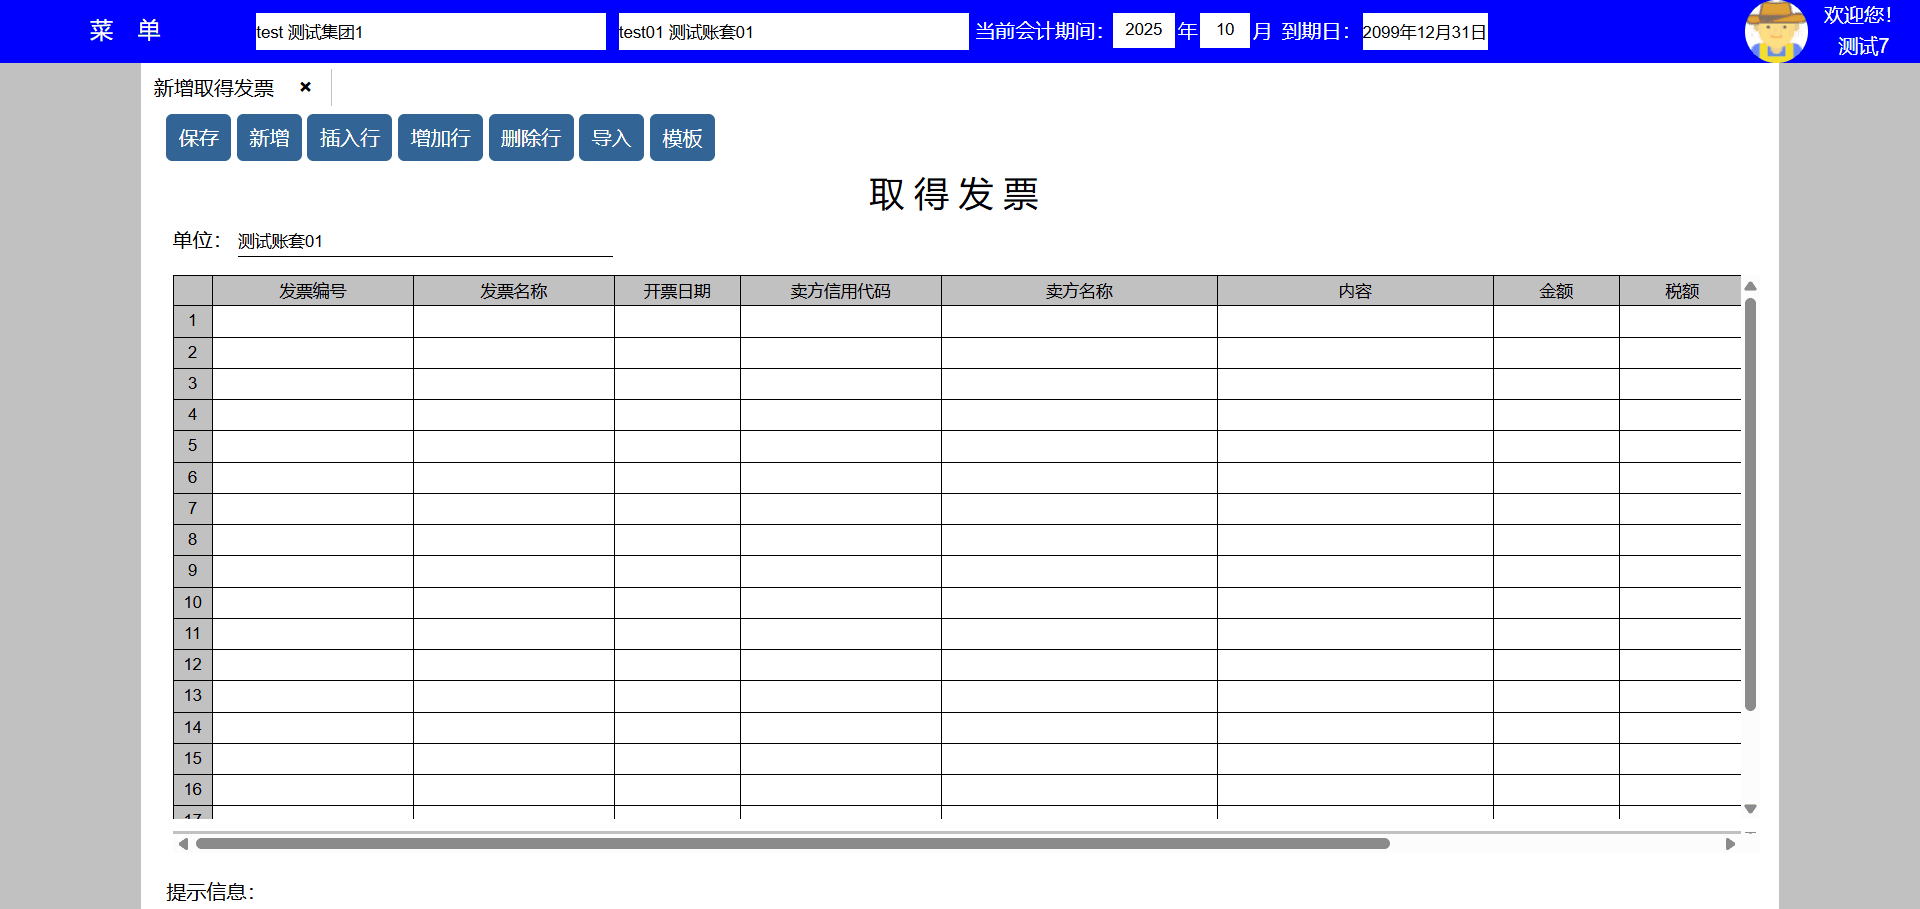Select row 5 header in table
This screenshot has width=1920, height=909.
[x=192, y=446]
